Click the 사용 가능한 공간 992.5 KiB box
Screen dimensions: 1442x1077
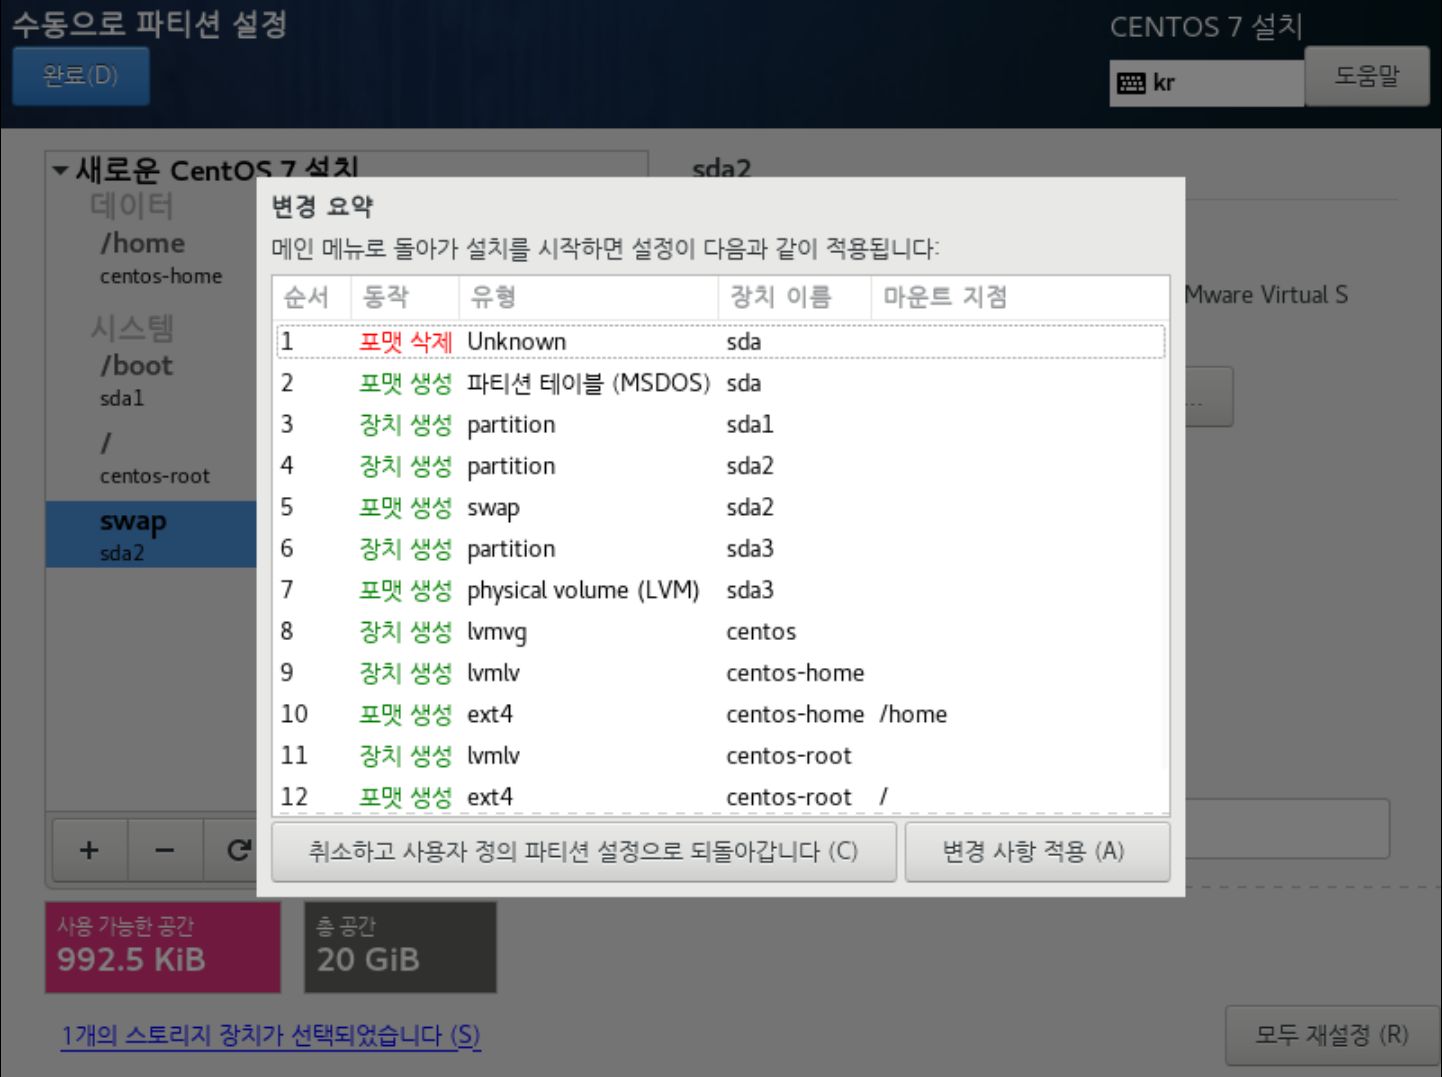[163, 947]
